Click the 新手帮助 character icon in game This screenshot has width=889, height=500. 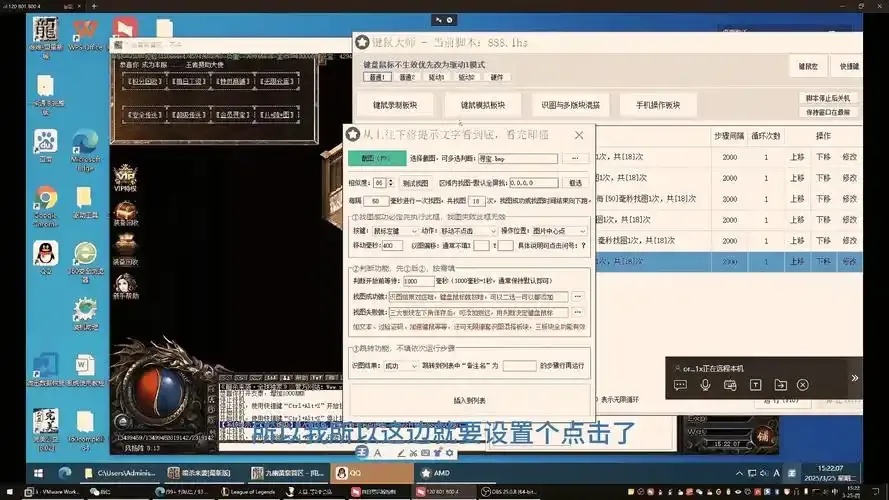click(x=125, y=286)
